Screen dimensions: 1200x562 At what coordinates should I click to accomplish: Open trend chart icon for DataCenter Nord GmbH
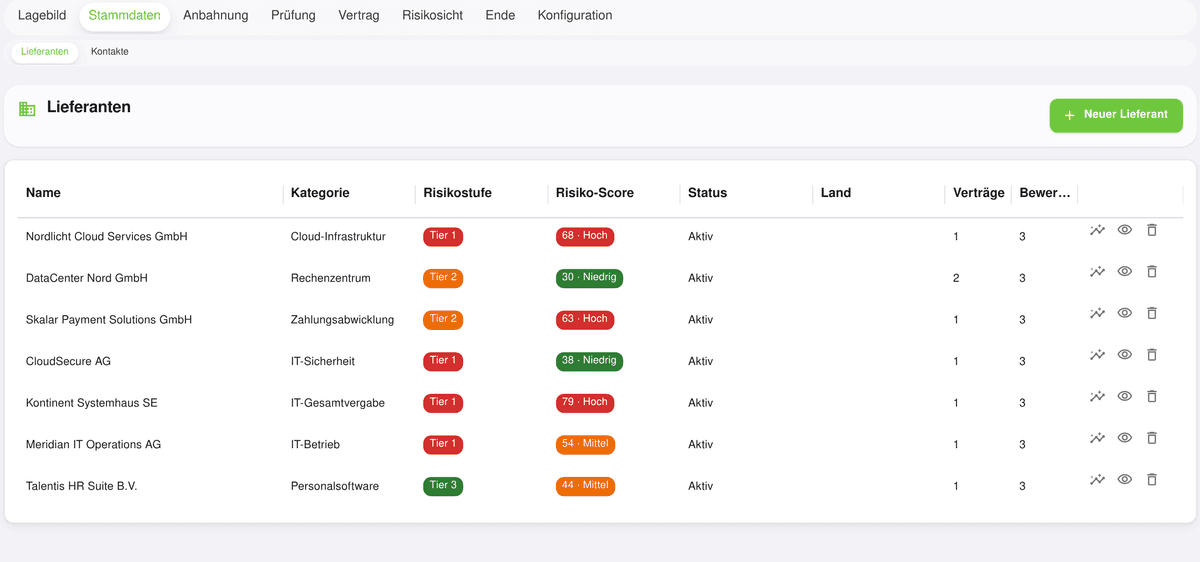(1097, 271)
